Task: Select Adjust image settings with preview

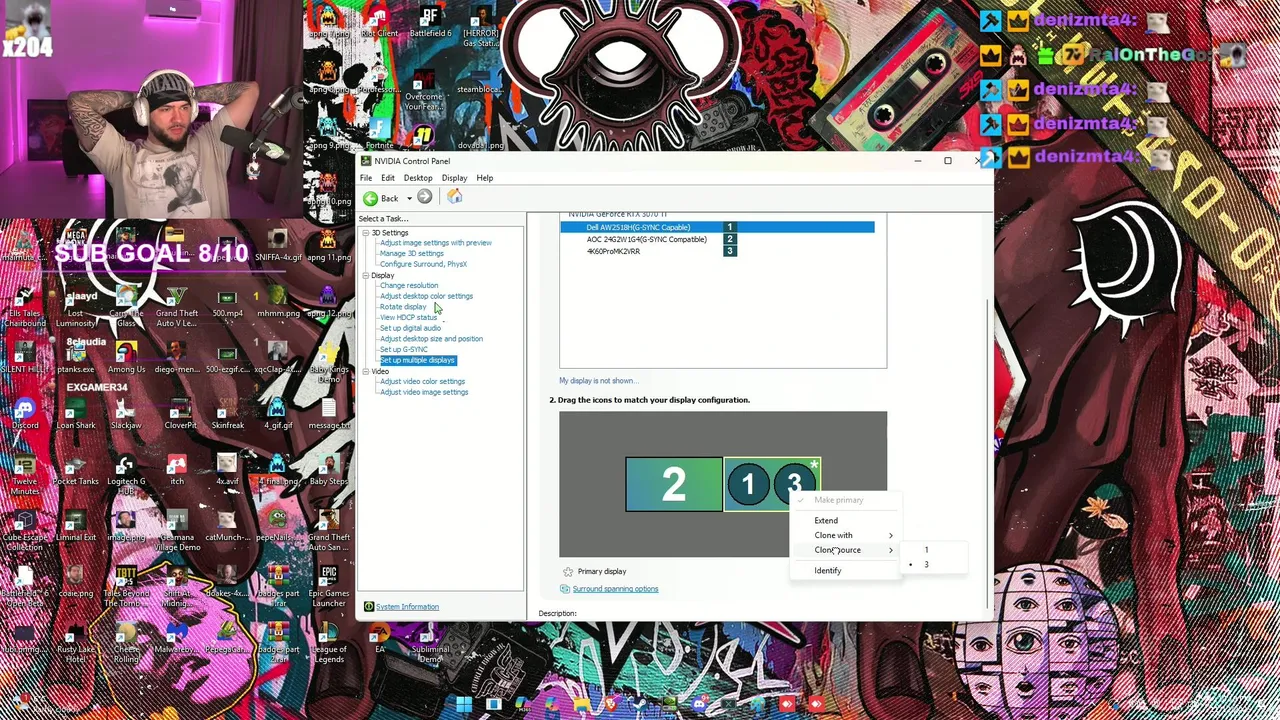Action: [435, 243]
